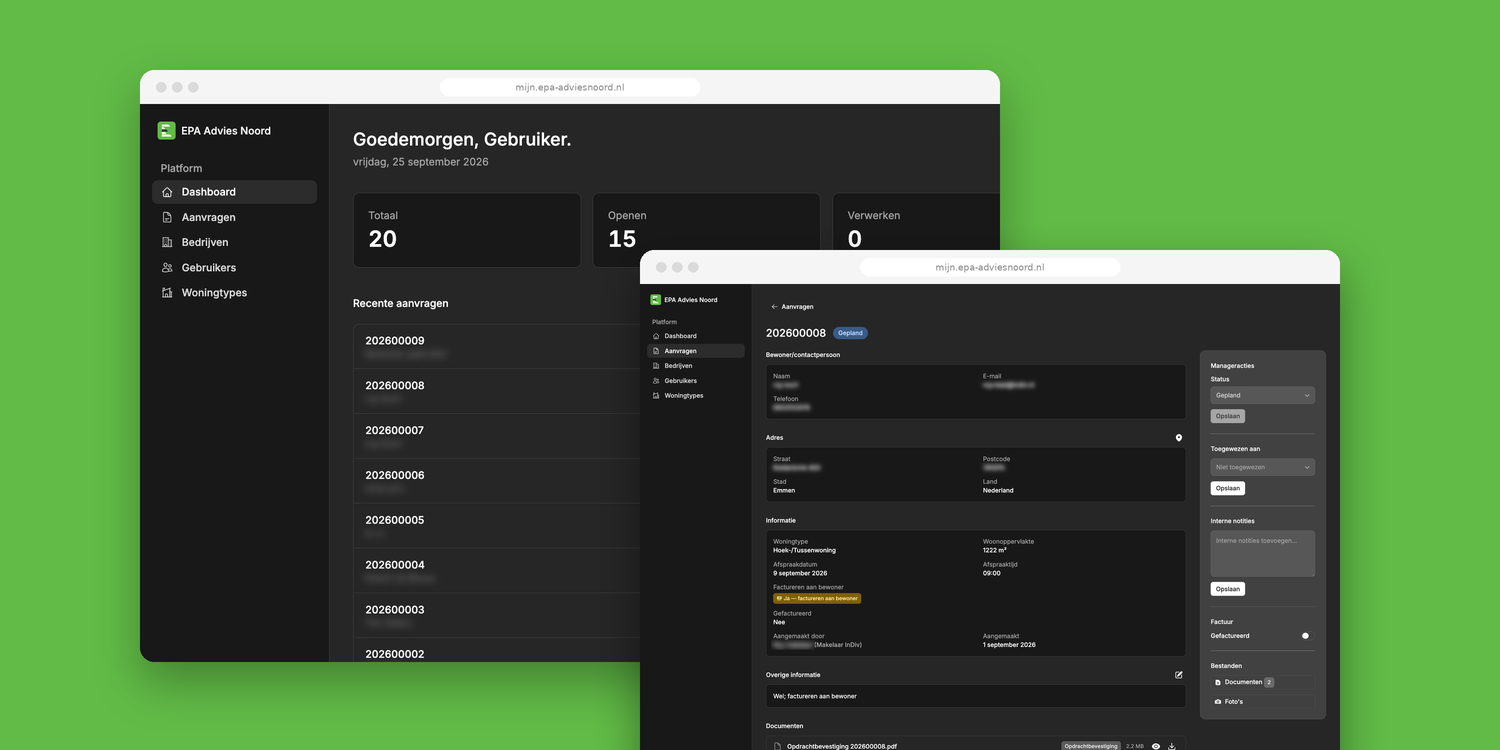Viewport: 1500px width, 750px height.
Task: Click Opslaan below the Toegewezen aan dropdown
Action: coord(1227,489)
